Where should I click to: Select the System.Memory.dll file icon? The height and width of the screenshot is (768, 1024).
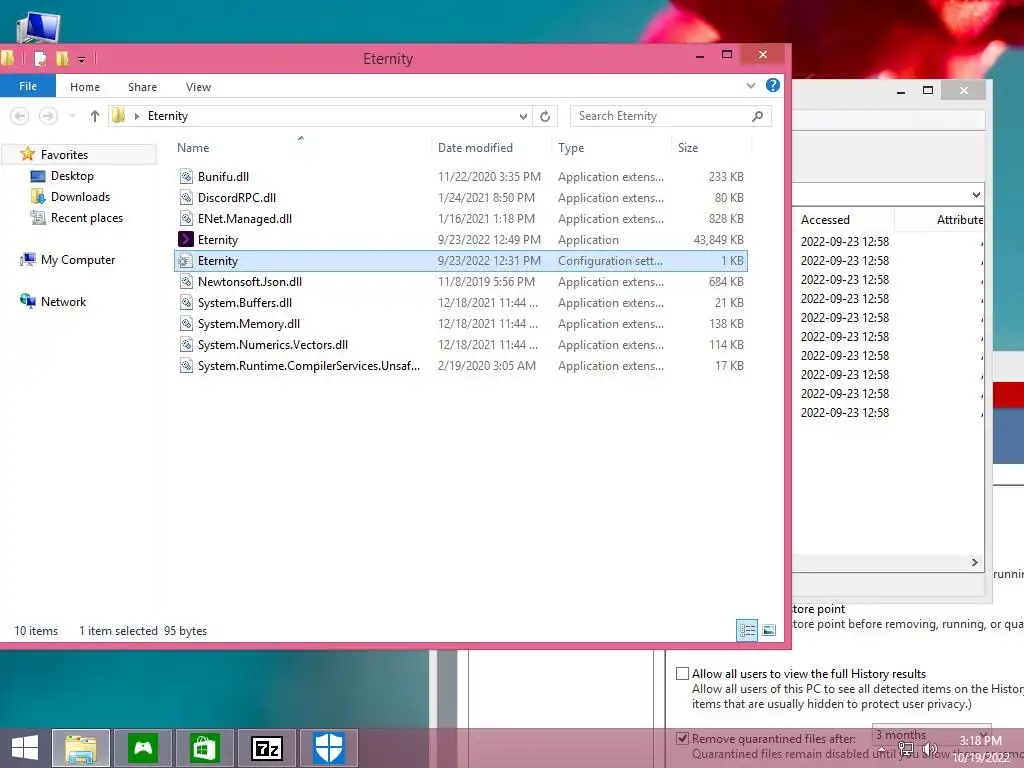click(186, 323)
